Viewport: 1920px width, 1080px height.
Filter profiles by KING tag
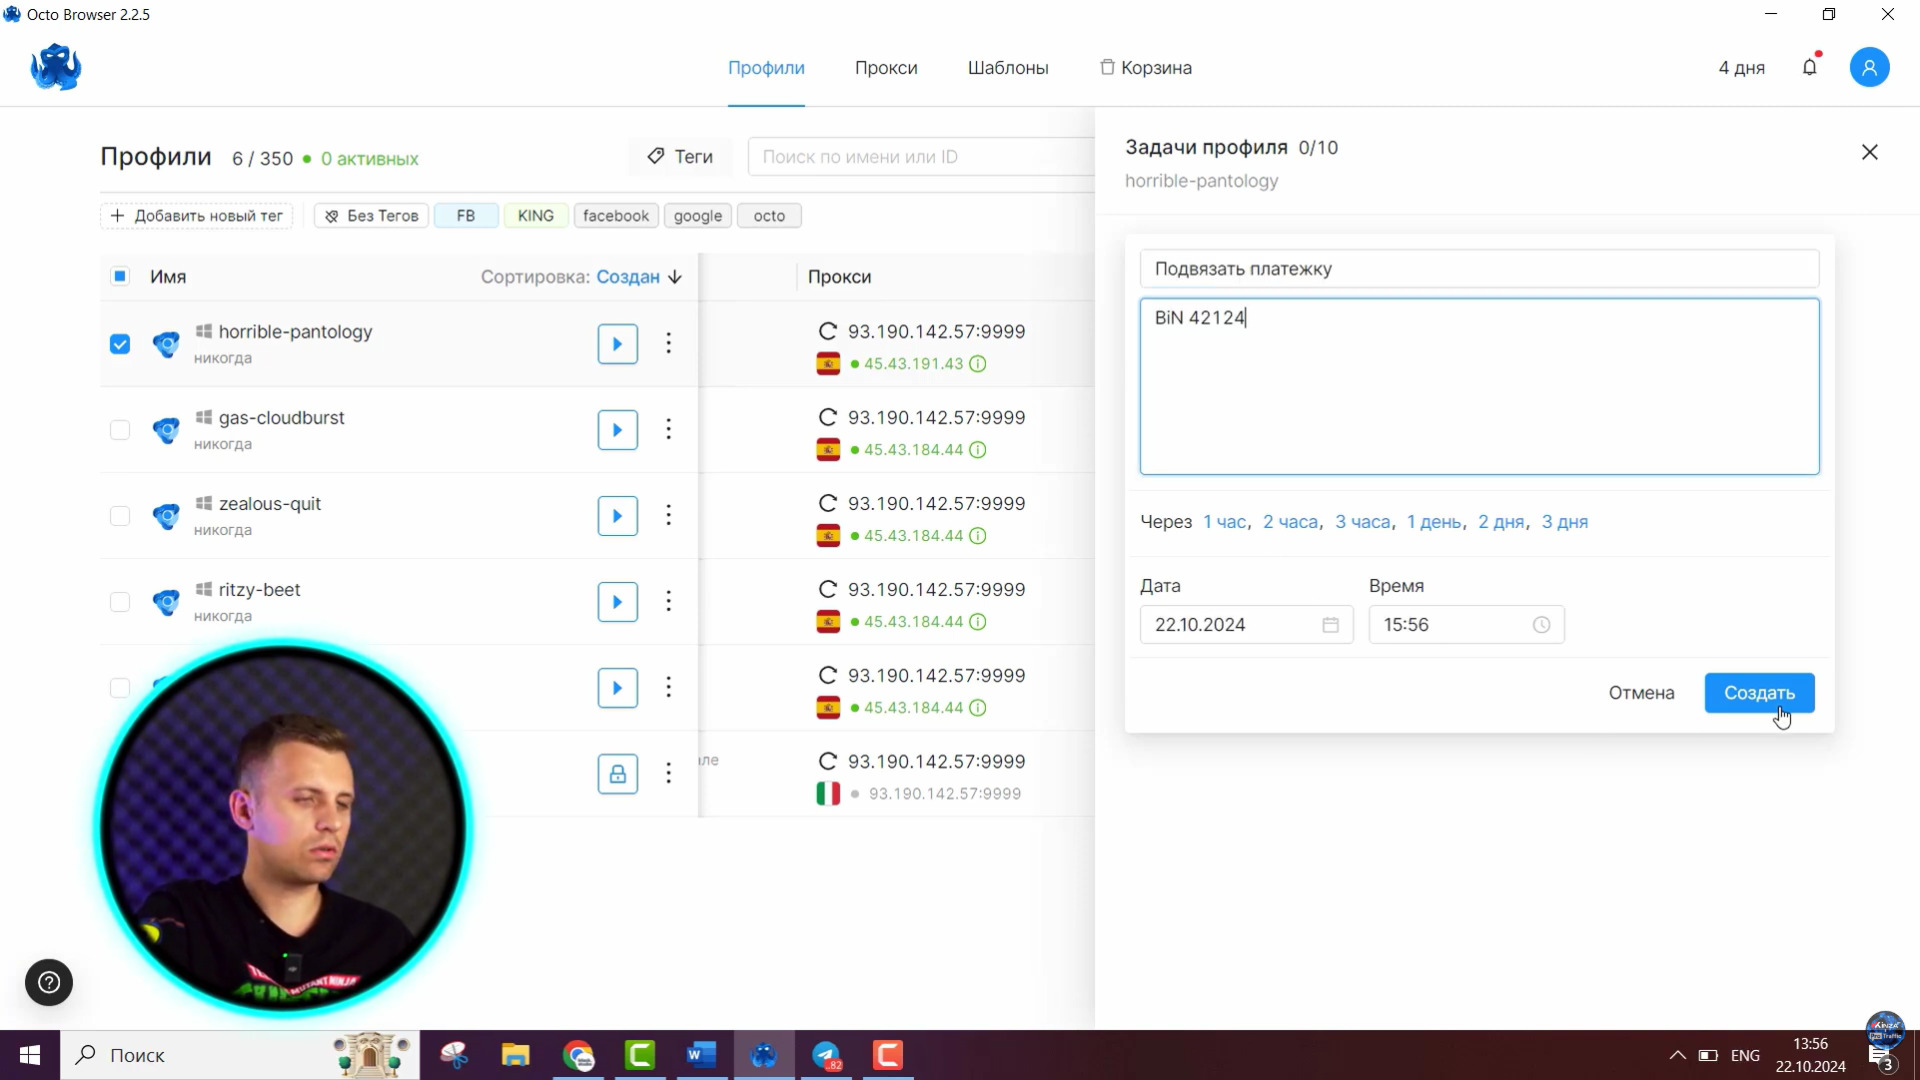[x=536, y=216]
